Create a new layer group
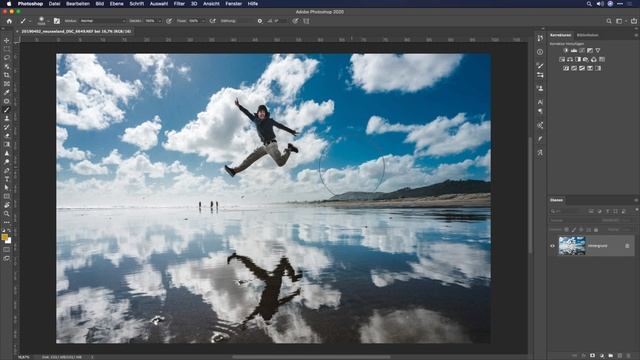 [611, 356]
